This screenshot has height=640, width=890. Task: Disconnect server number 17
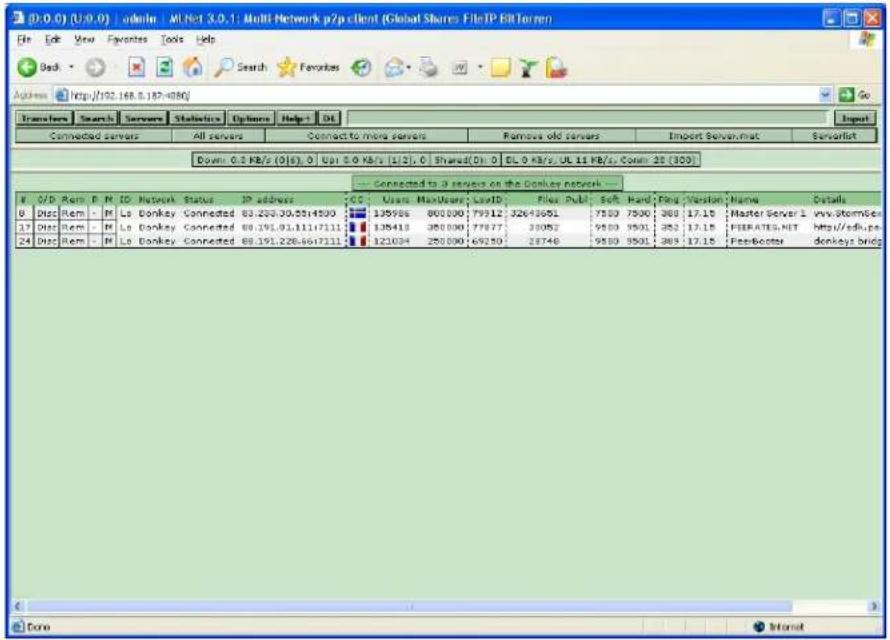tap(47, 227)
